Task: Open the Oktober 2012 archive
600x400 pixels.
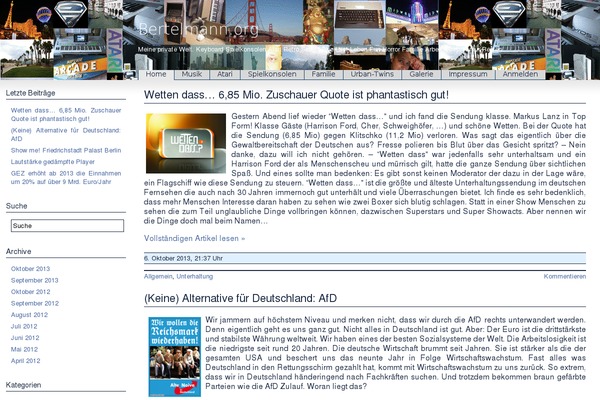Action: click(x=30, y=292)
